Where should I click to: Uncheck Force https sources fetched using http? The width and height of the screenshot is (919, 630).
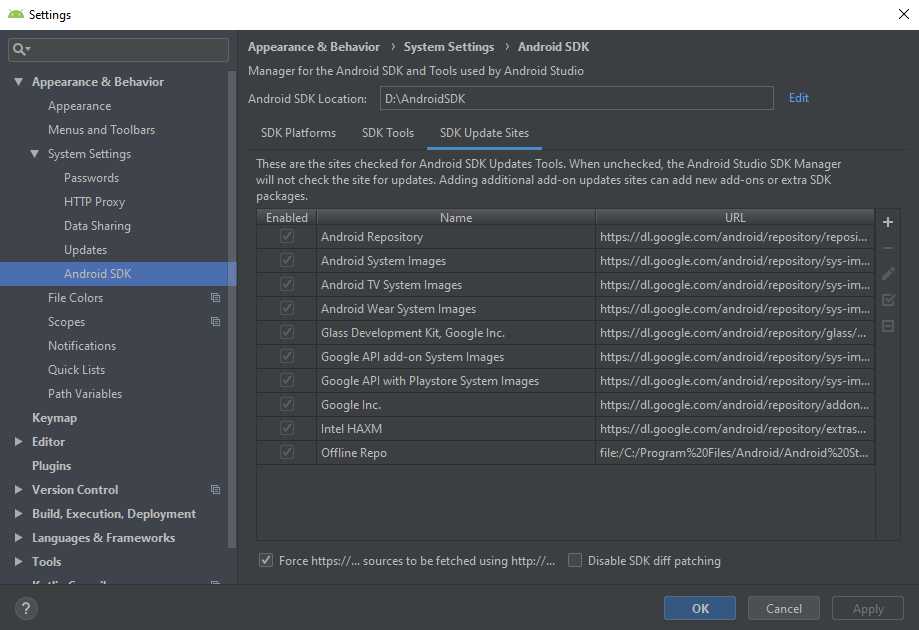(266, 560)
